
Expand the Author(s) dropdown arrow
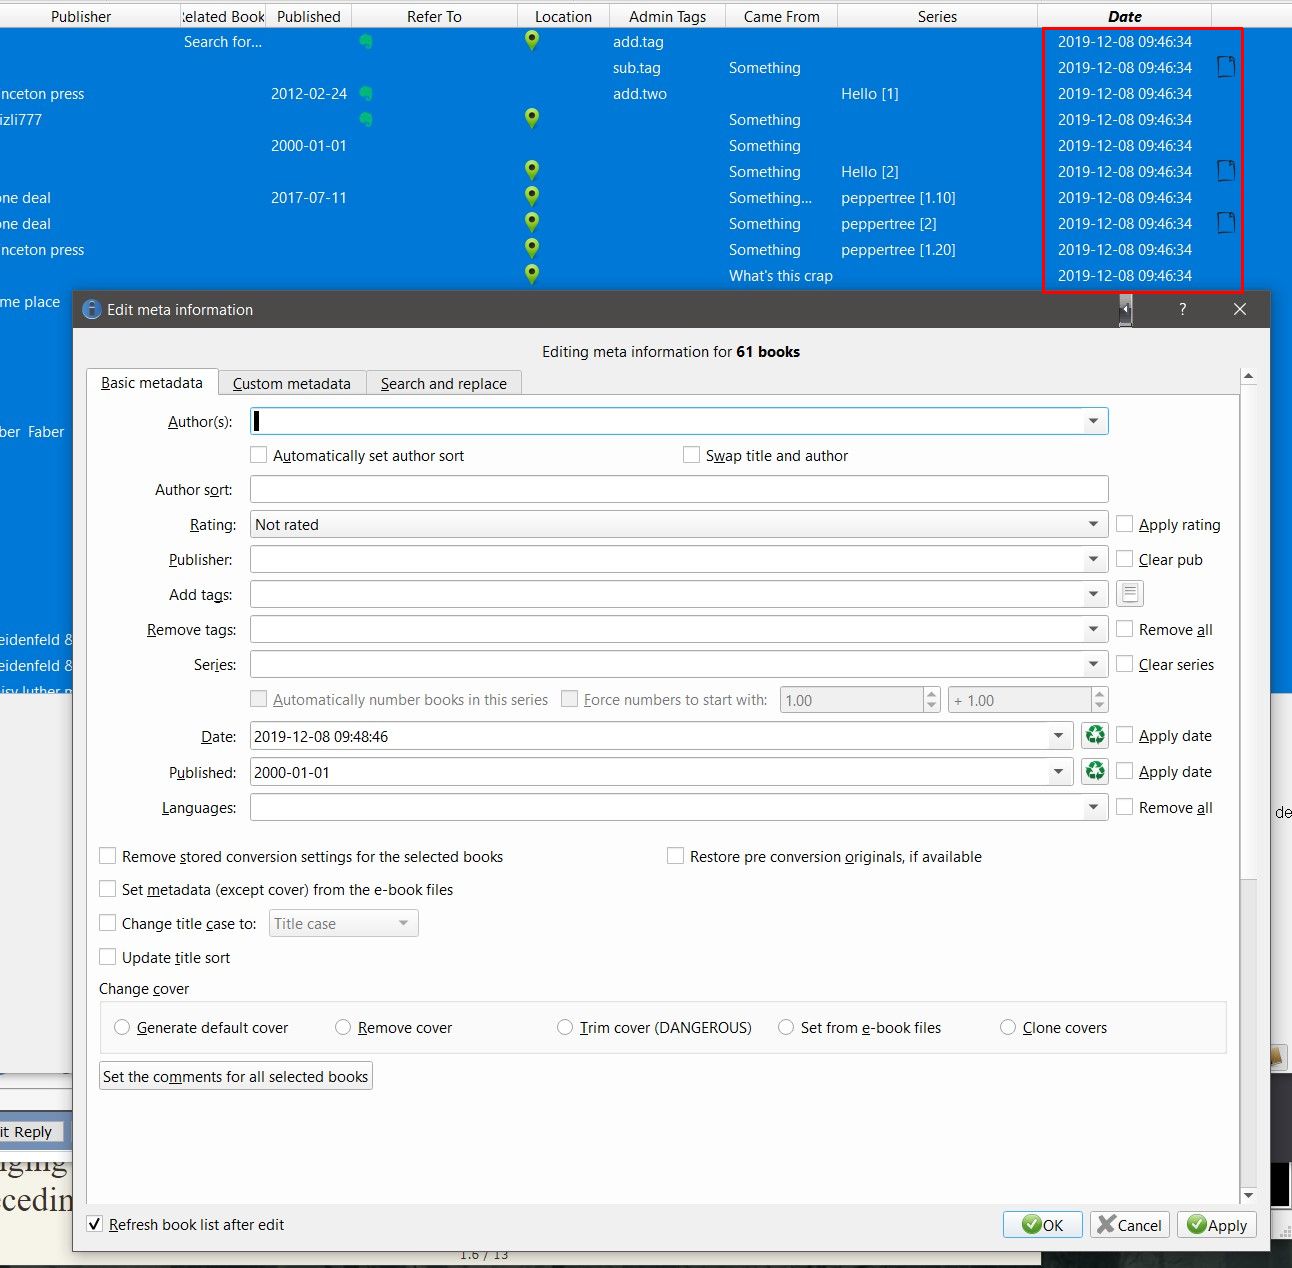1093,422
